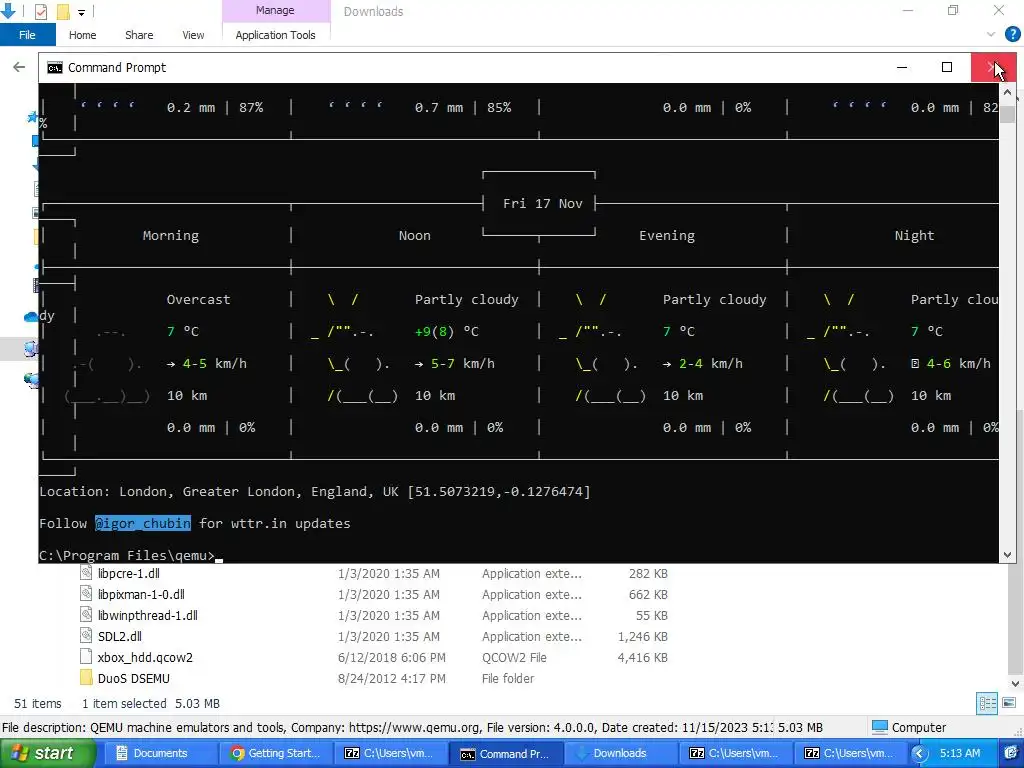Select libwinpthread-1.dll file
The width and height of the screenshot is (1024, 768).
pos(148,615)
